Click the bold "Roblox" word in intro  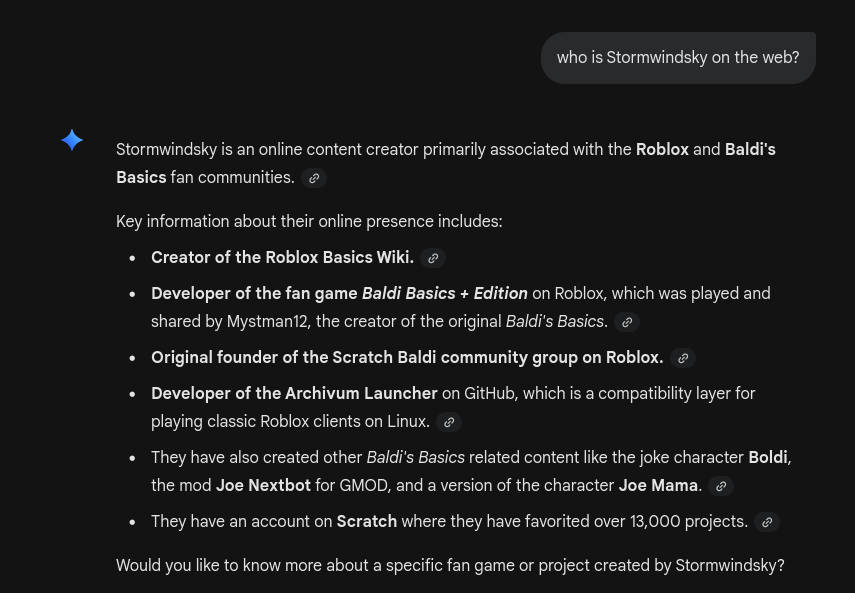point(662,150)
